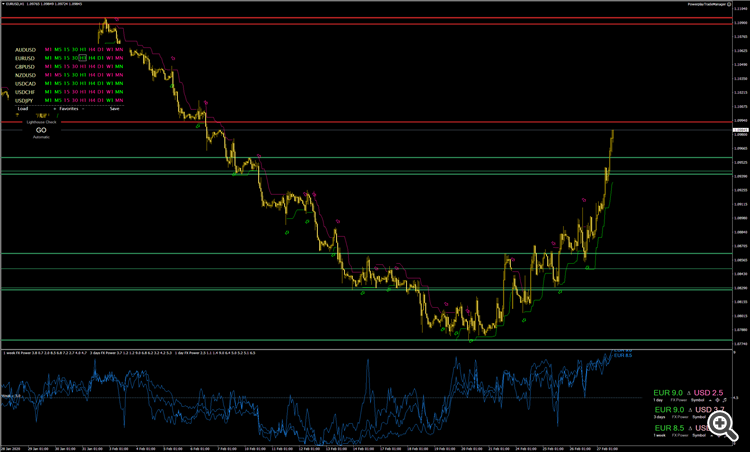
Task: Click the Lighthouse Check label
Action: 42,122
